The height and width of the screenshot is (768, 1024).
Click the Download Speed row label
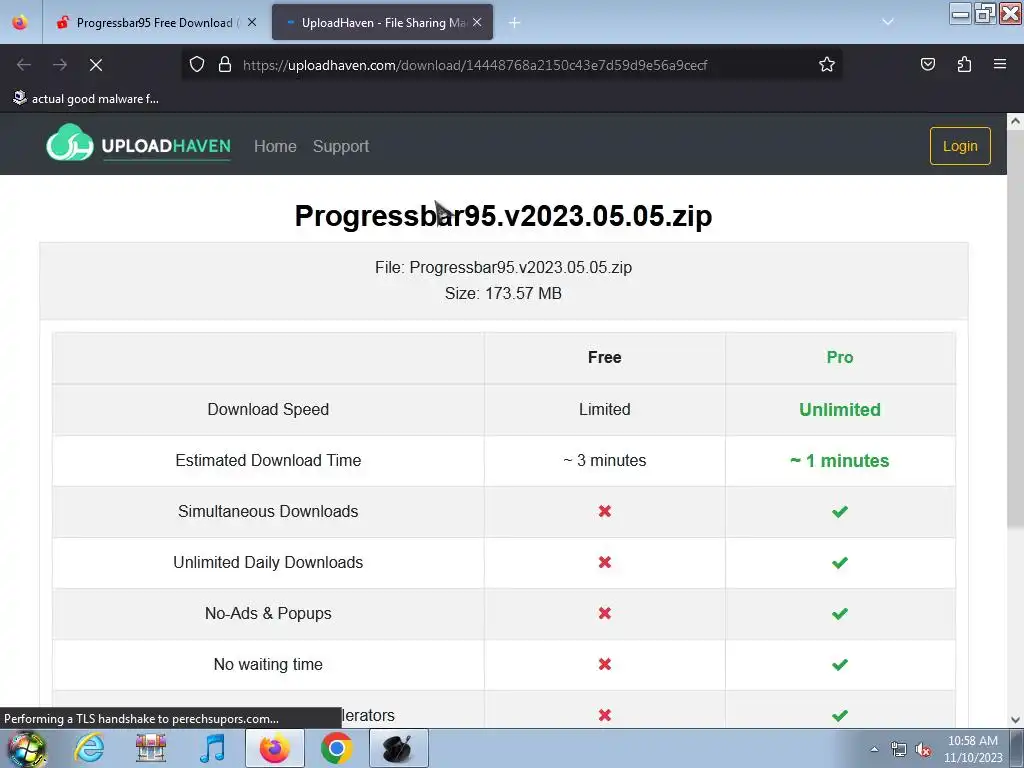point(268,409)
